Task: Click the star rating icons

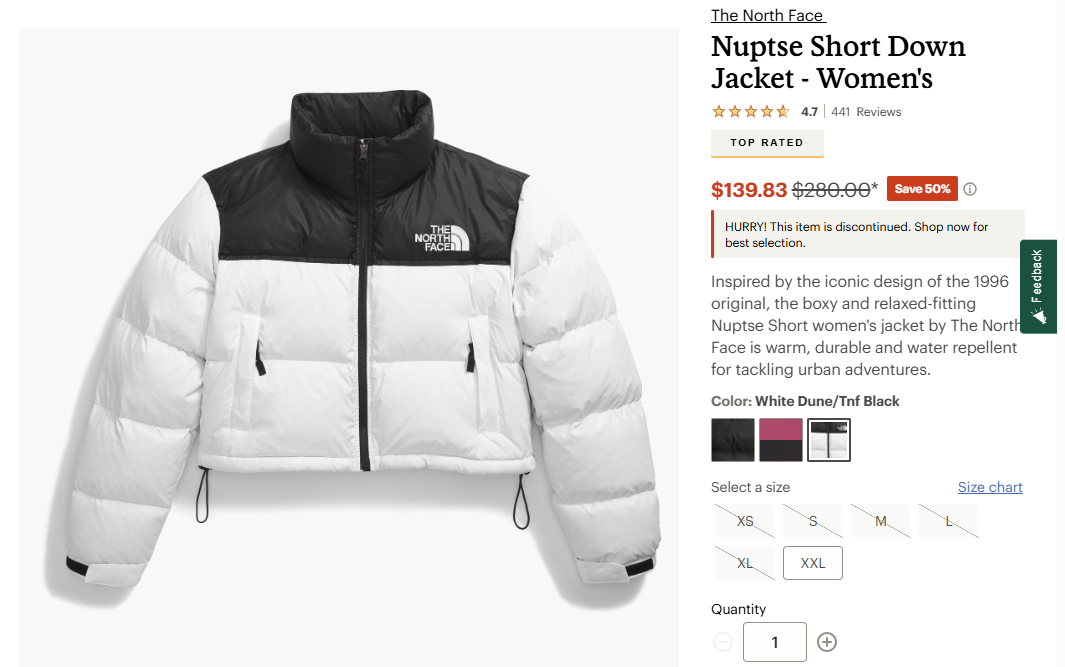Action: (751, 111)
